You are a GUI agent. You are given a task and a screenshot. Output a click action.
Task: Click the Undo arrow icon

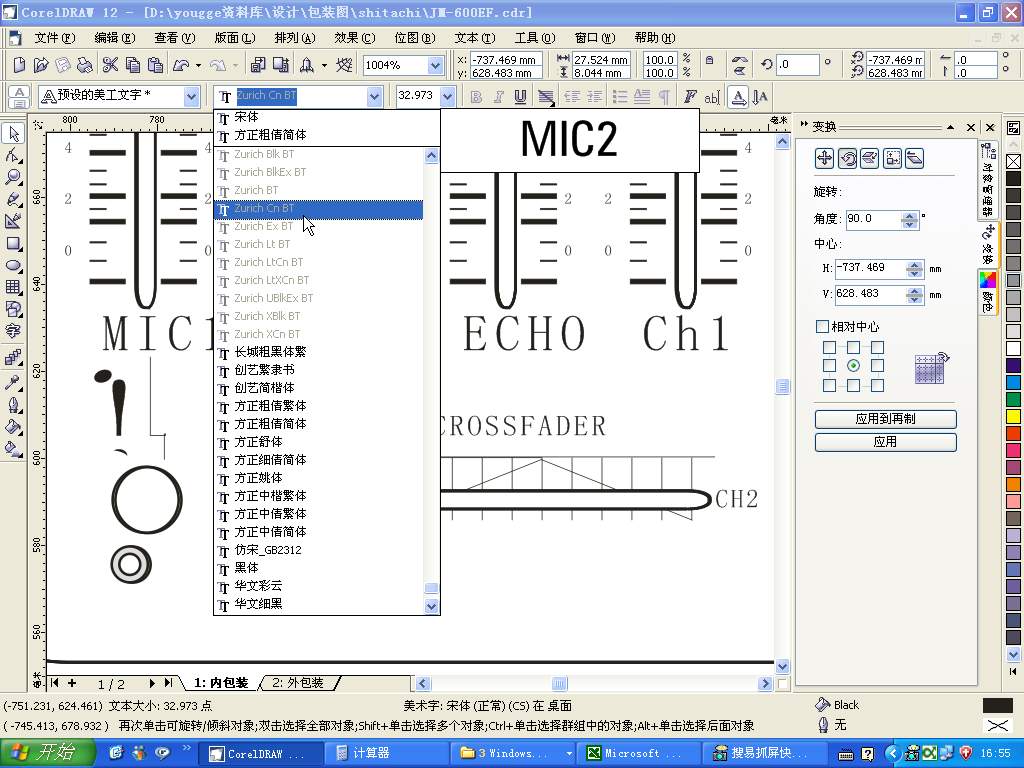tap(181, 65)
